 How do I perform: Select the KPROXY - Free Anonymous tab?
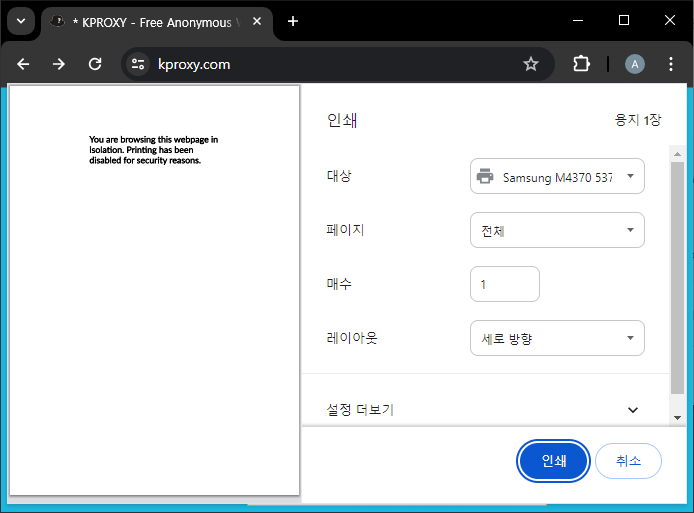[157, 22]
